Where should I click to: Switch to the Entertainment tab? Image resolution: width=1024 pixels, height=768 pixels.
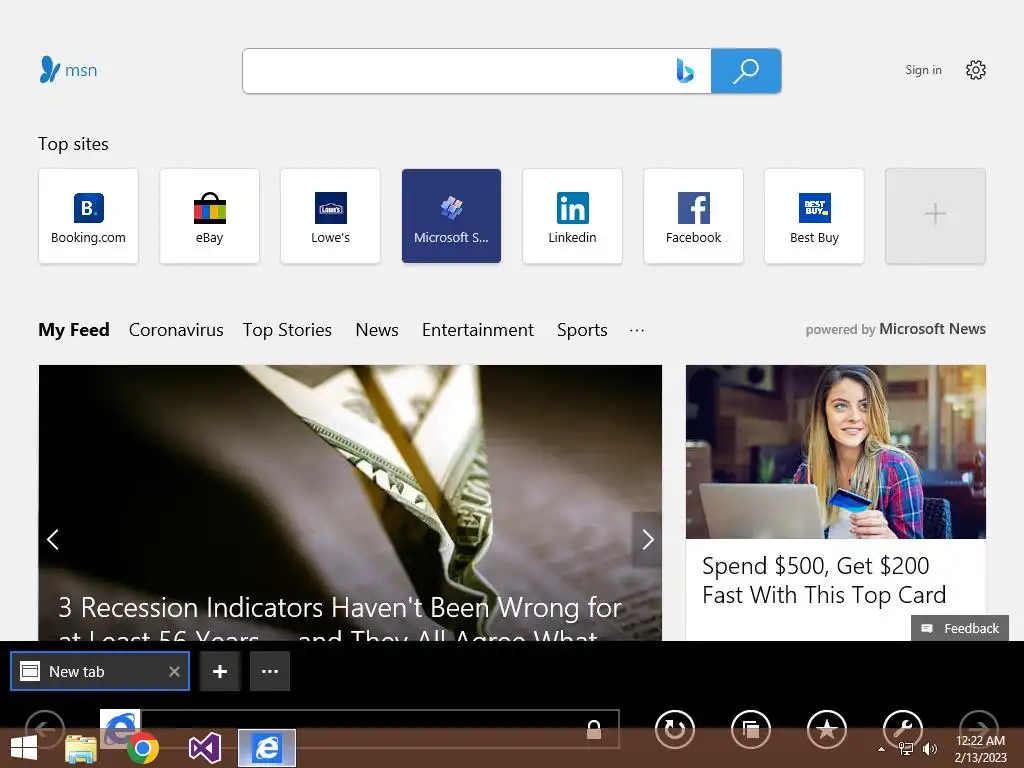(x=477, y=330)
